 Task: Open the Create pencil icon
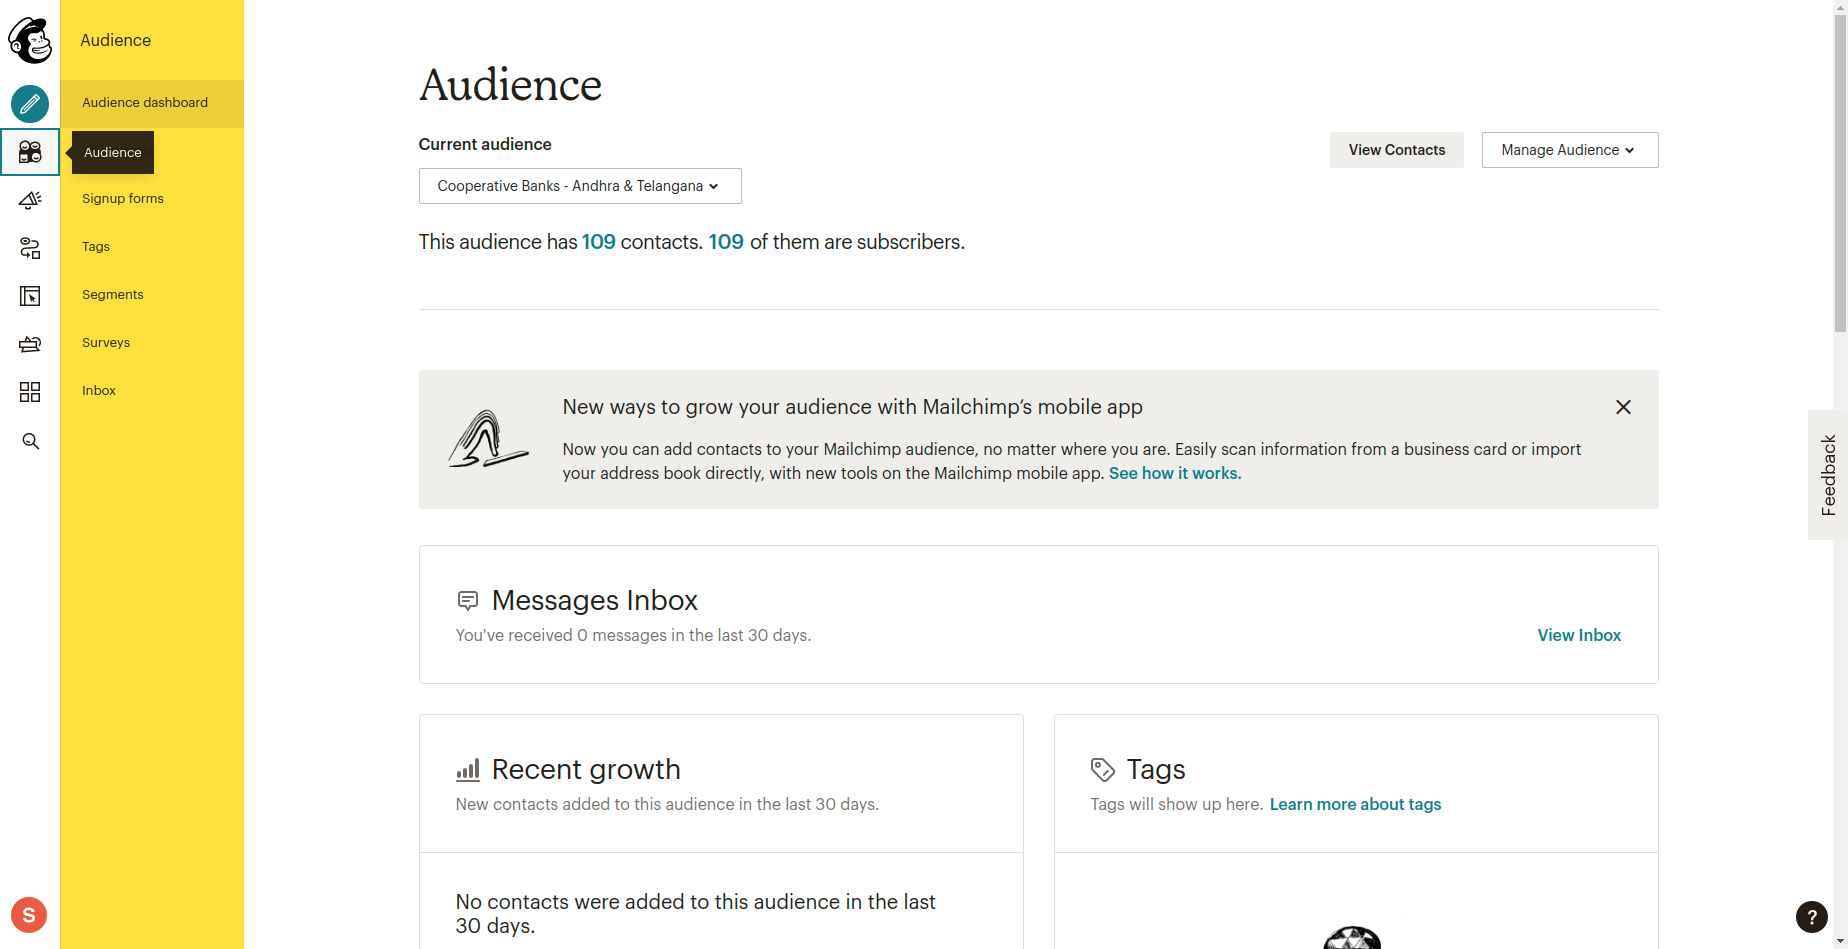coord(29,104)
